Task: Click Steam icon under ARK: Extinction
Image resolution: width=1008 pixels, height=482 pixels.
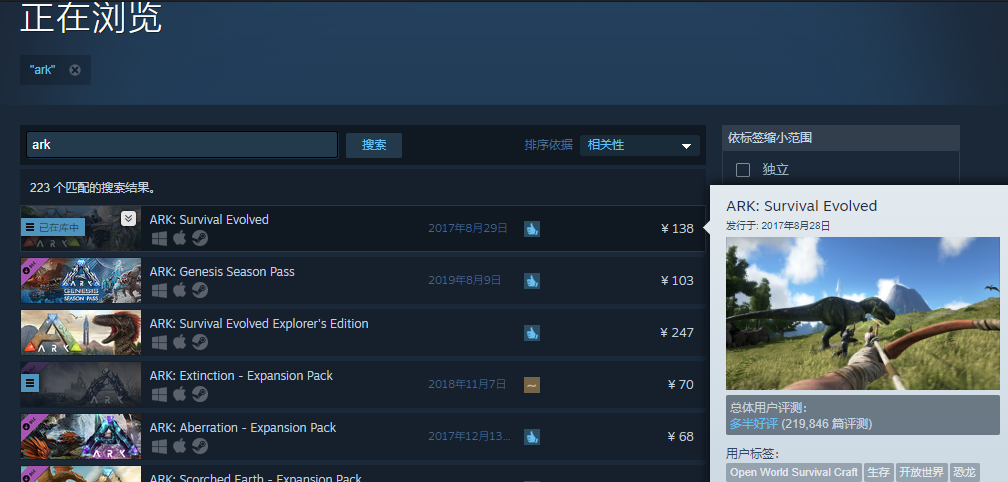Action: coord(200,395)
